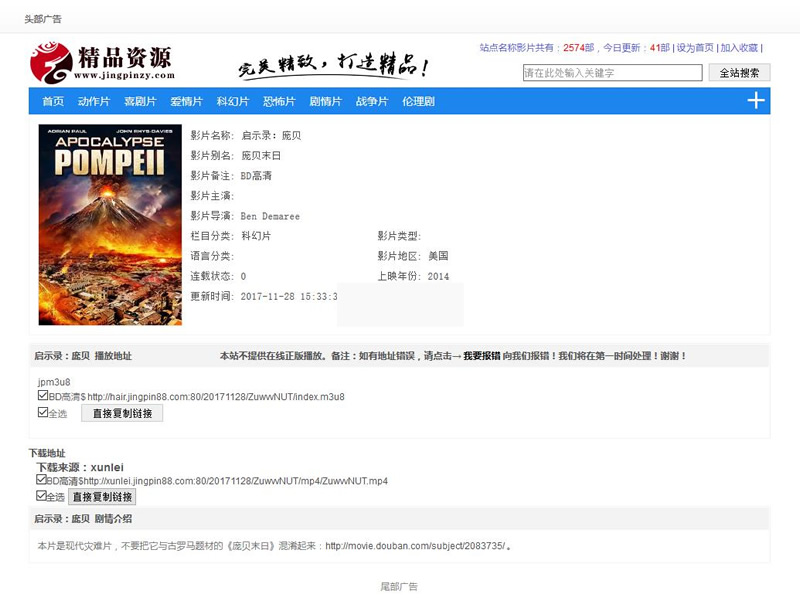Open the 爱情片 category
The image size is (800, 608).
[x=187, y=101]
